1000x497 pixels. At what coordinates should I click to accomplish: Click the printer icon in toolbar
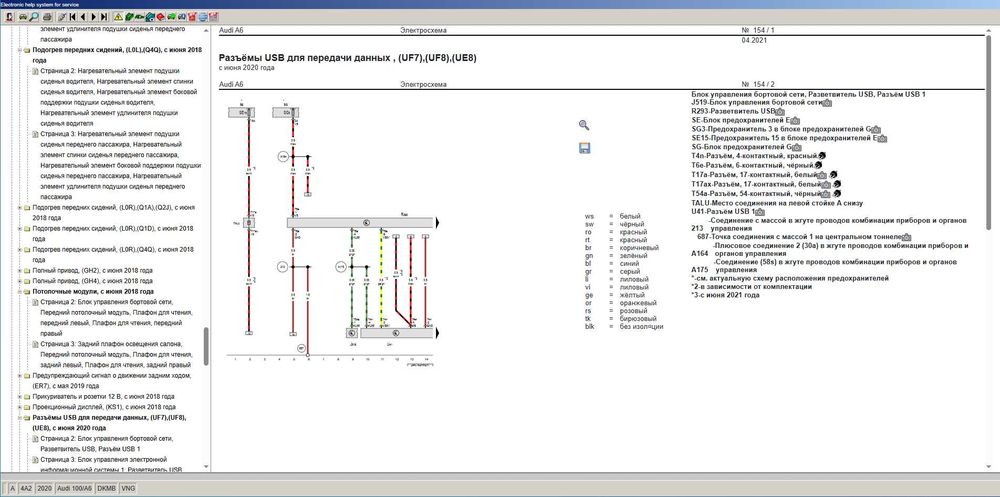47,17
